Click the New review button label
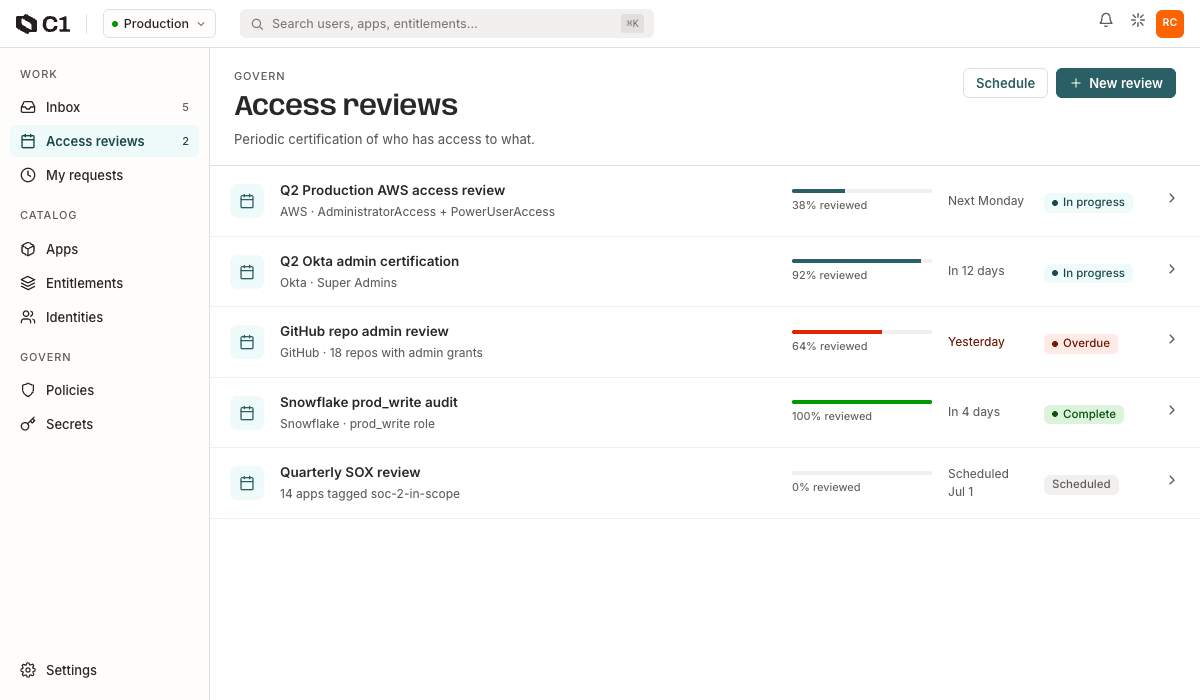Viewport: 1200px width, 700px height. pos(1126,83)
